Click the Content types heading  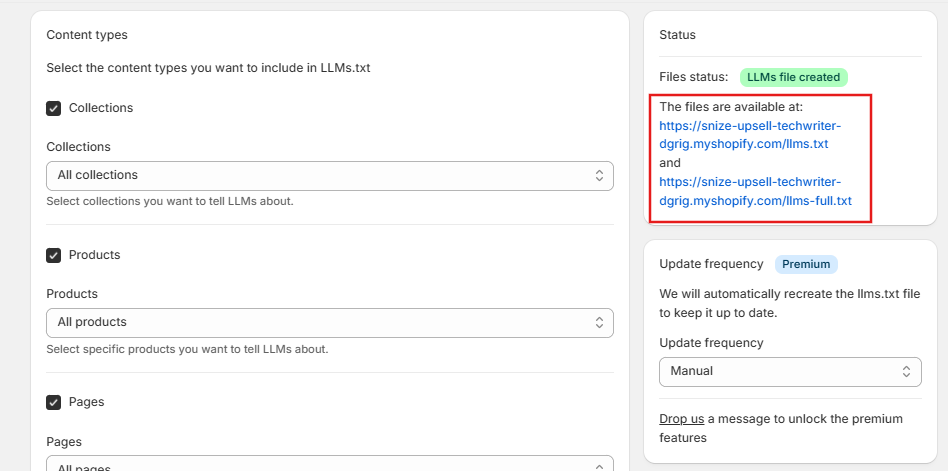coord(87,35)
